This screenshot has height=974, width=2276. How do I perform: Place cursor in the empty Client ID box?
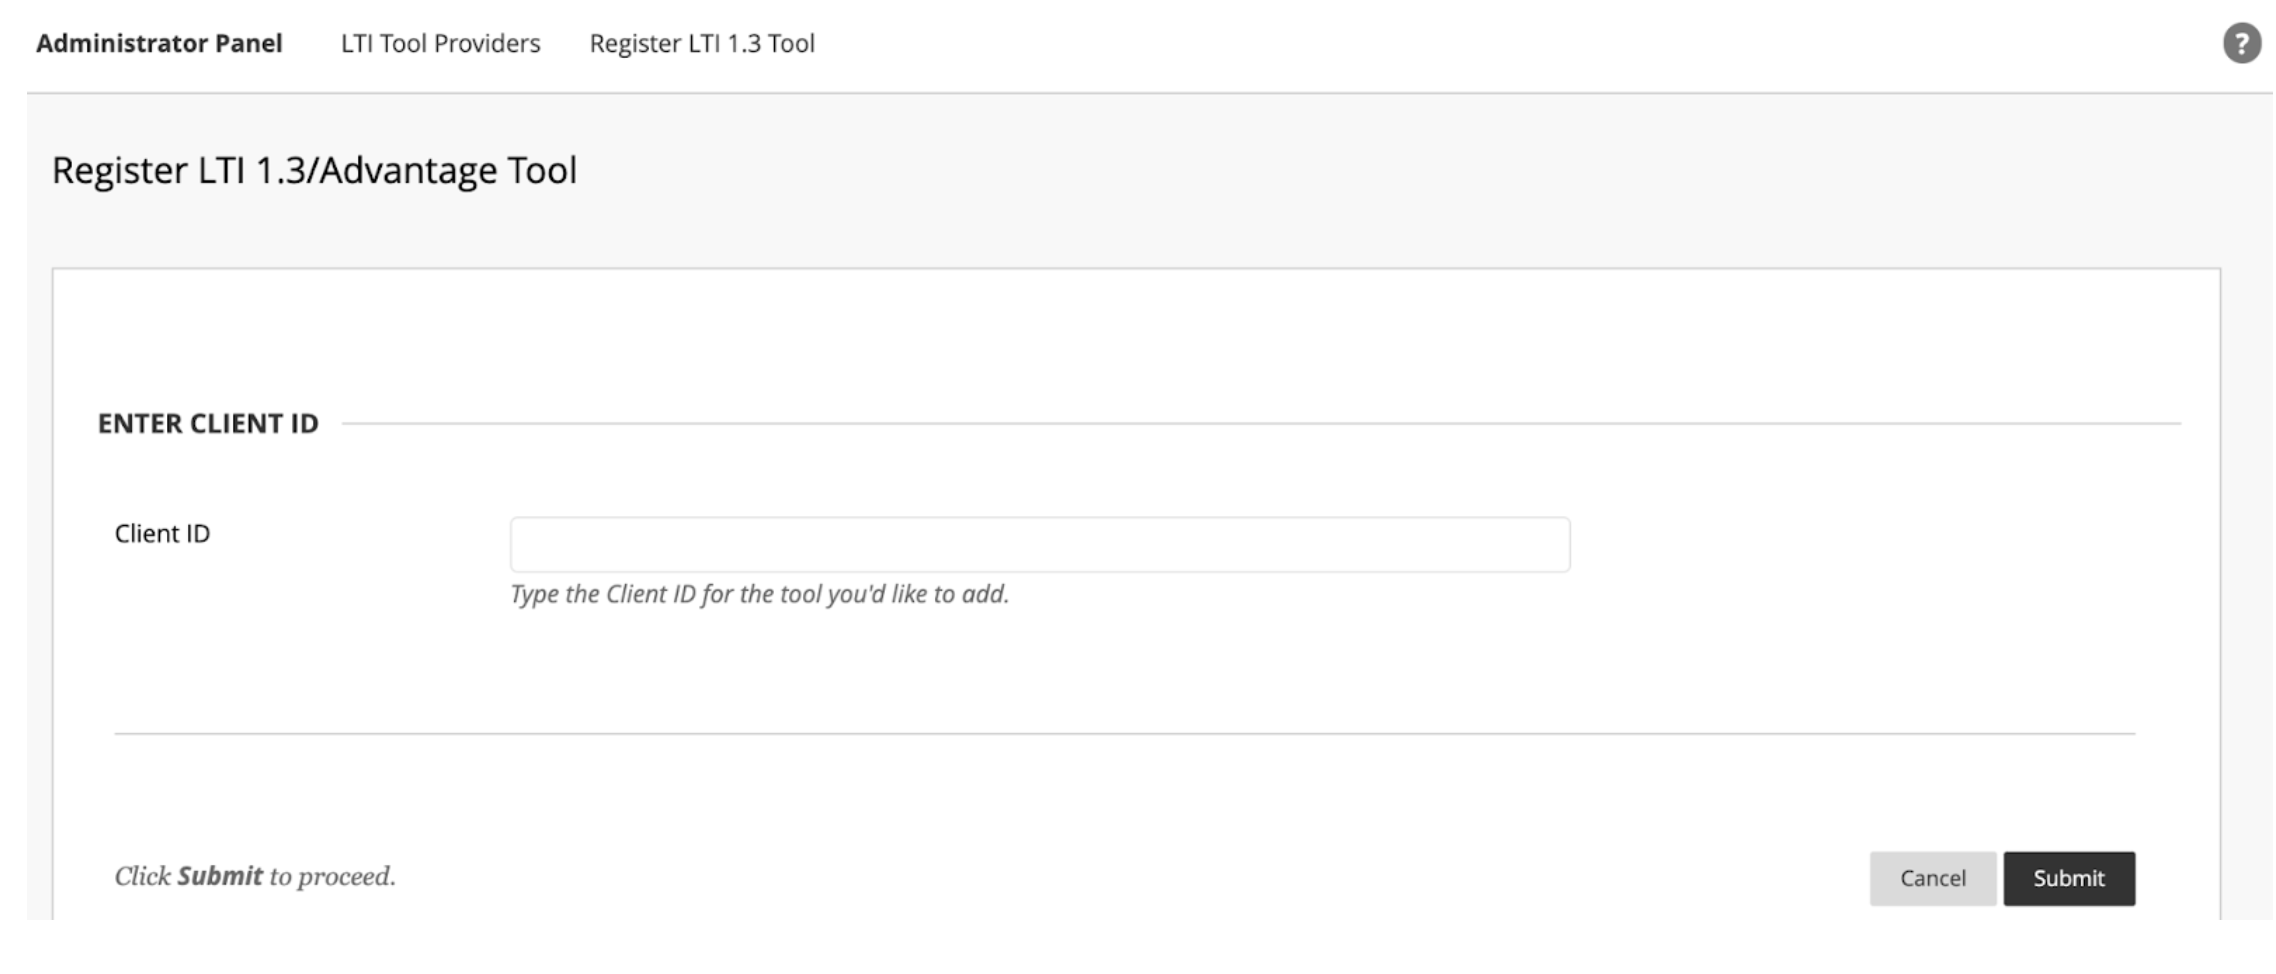tap(1038, 541)
